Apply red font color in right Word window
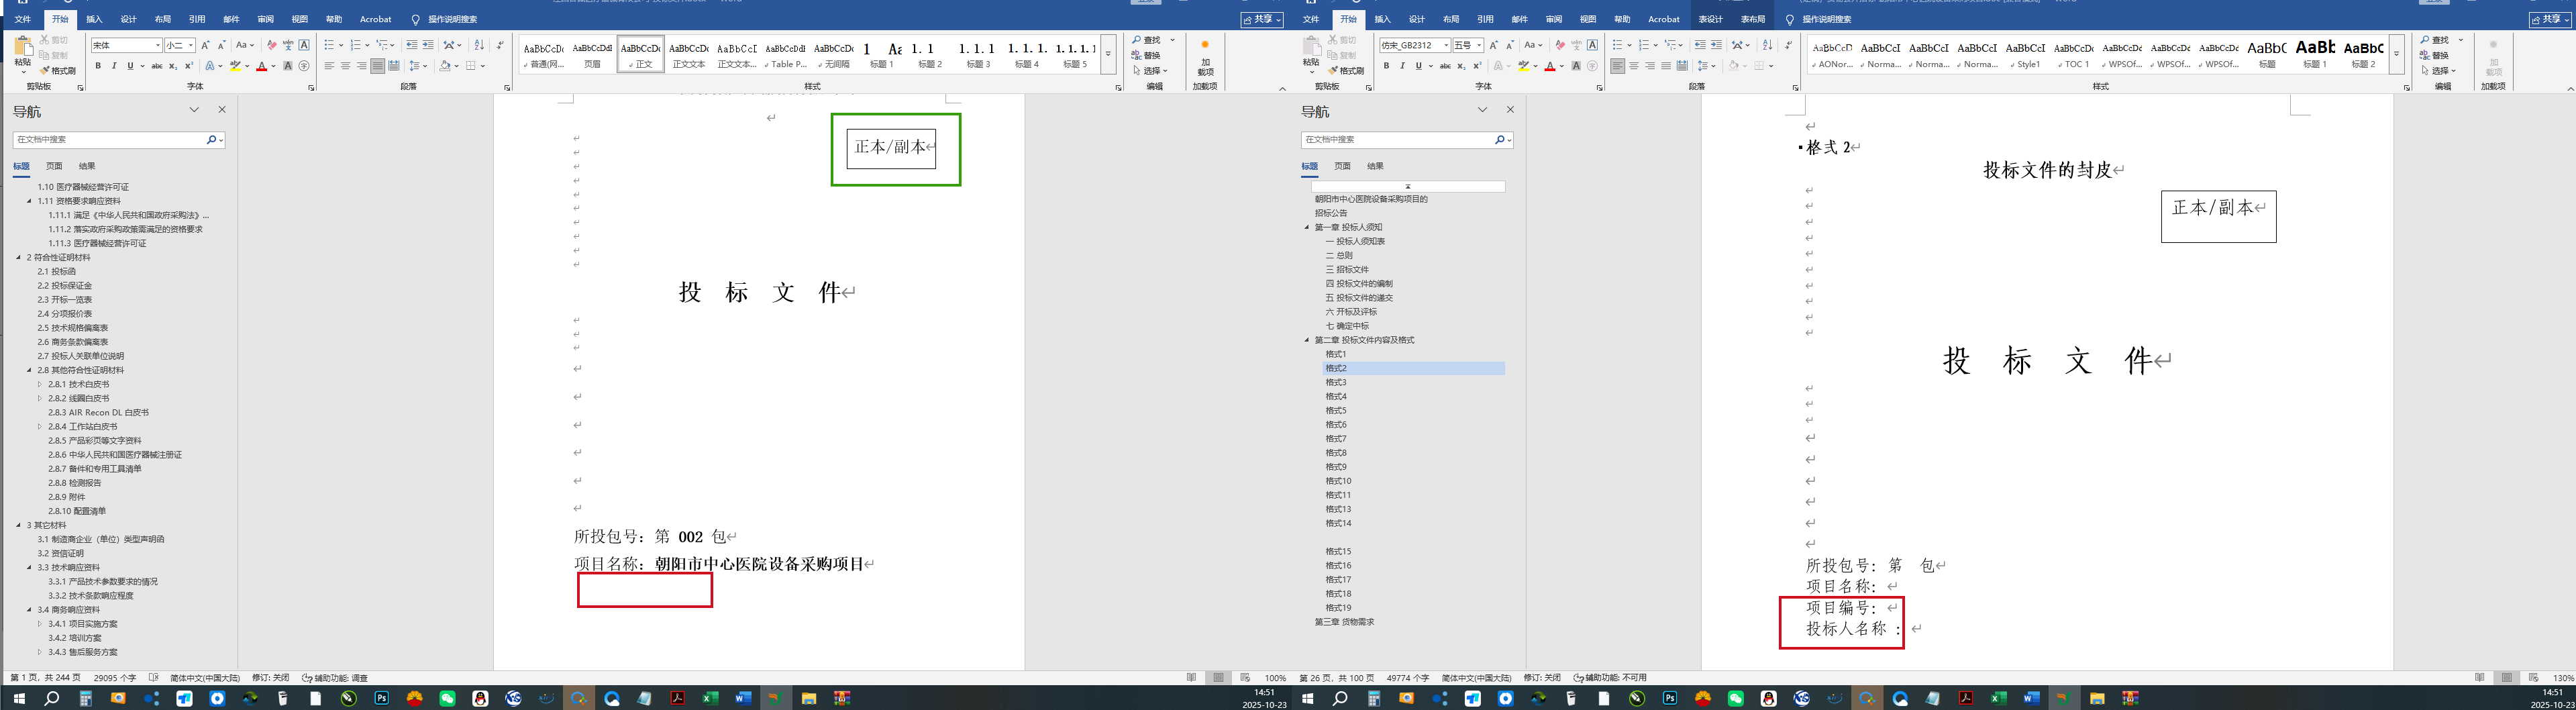The image size is (2576, 710). coord(1549,66)
